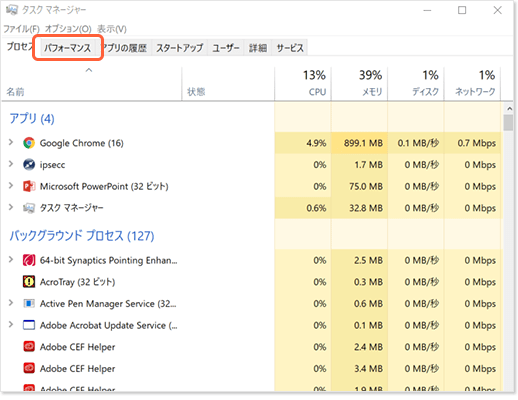This screenshot has height=400, width=518.
Task: Switch to the ユーザー tab
Action: (226, 48)
